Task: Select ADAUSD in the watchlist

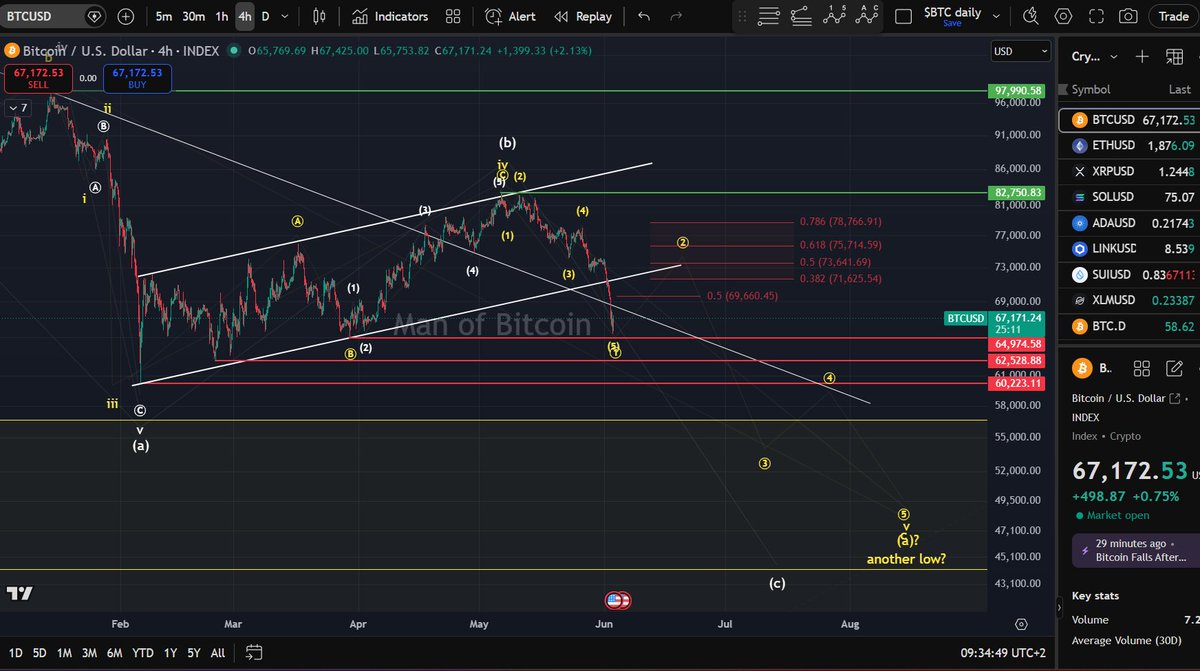Action: pos(1129,223)
